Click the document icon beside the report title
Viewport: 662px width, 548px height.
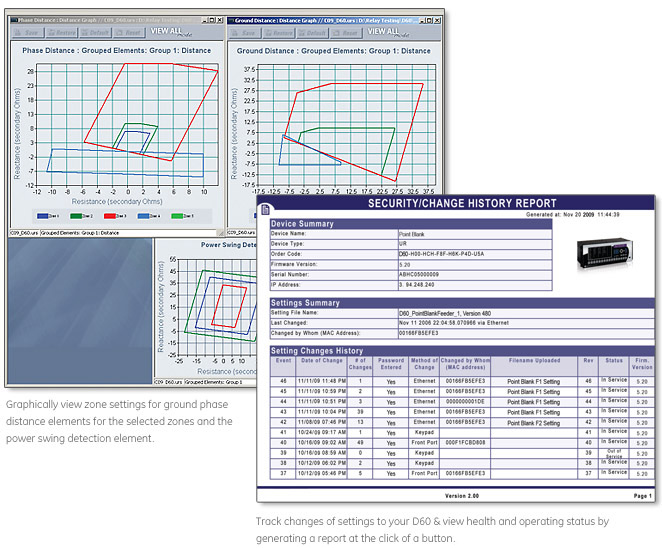click(266, 209)
